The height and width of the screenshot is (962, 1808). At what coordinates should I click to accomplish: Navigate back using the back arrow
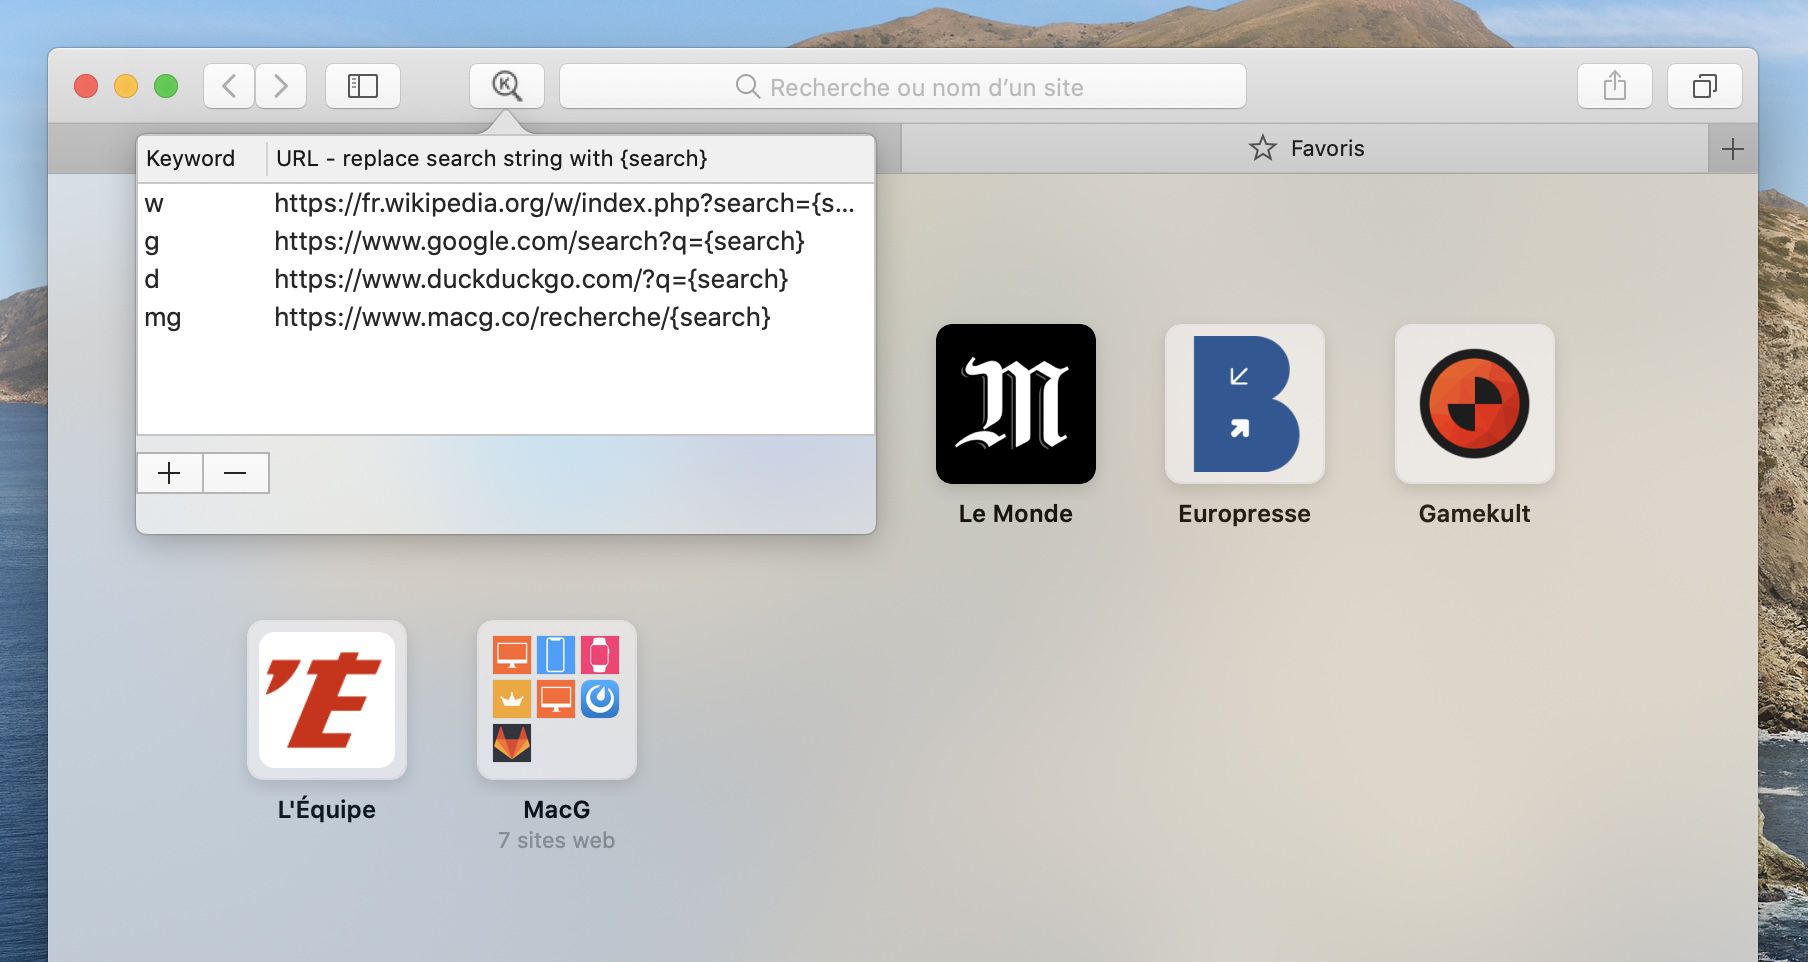(228, 86)
